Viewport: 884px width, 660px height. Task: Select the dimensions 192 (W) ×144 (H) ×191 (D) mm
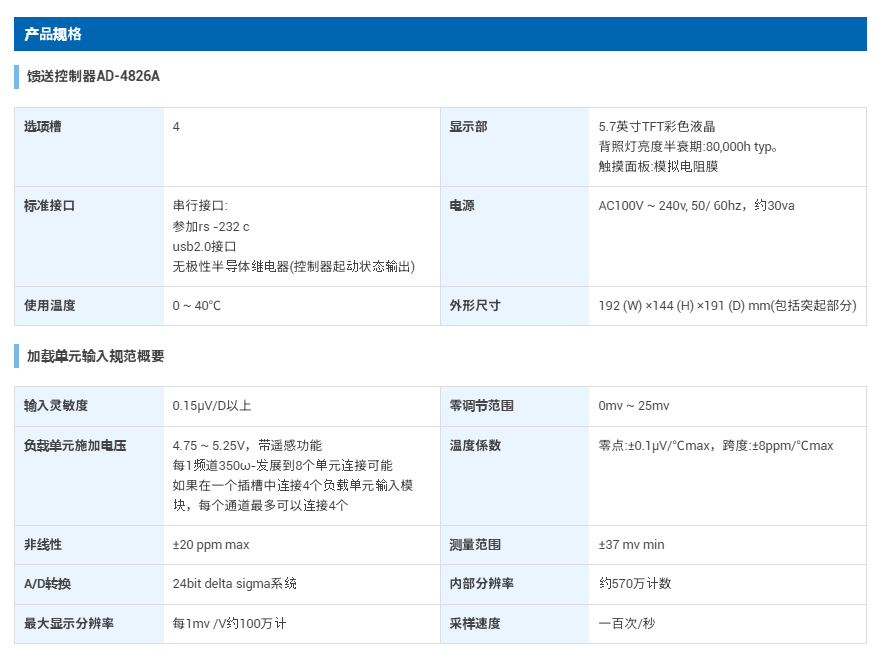coord(727,306)
